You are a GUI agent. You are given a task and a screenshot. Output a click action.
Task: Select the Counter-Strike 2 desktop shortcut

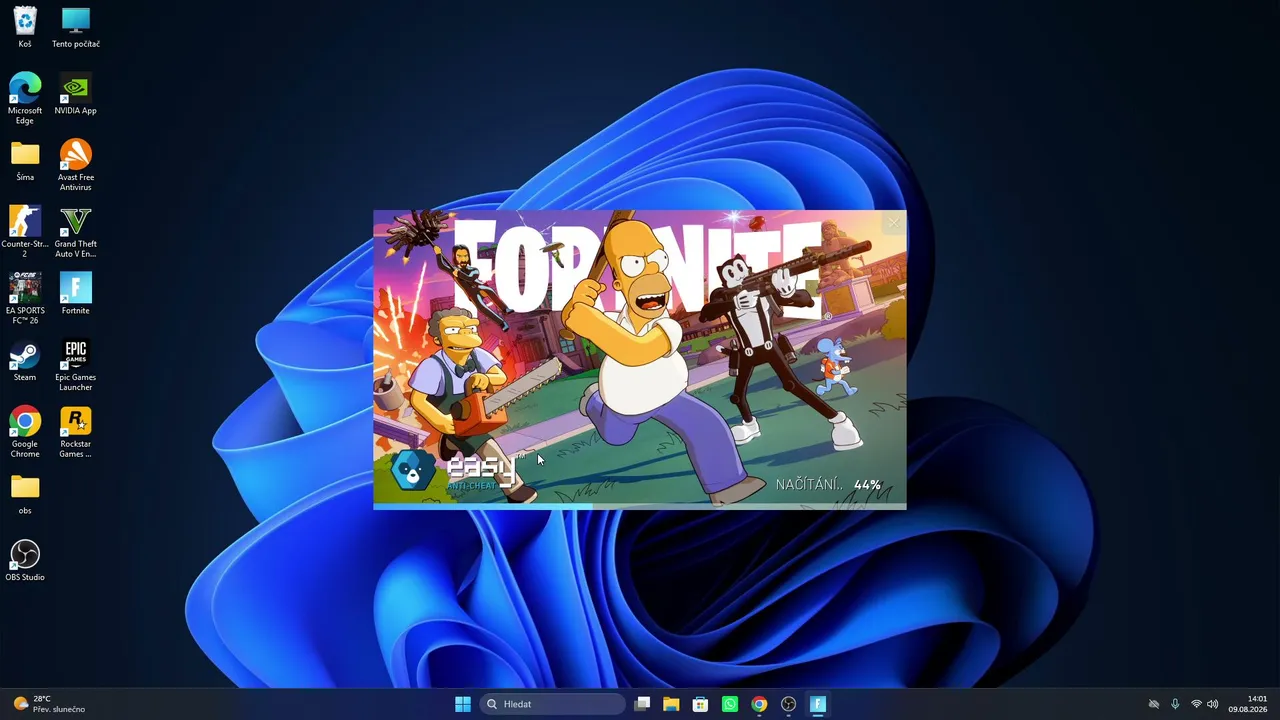click(x=25, y=232)
